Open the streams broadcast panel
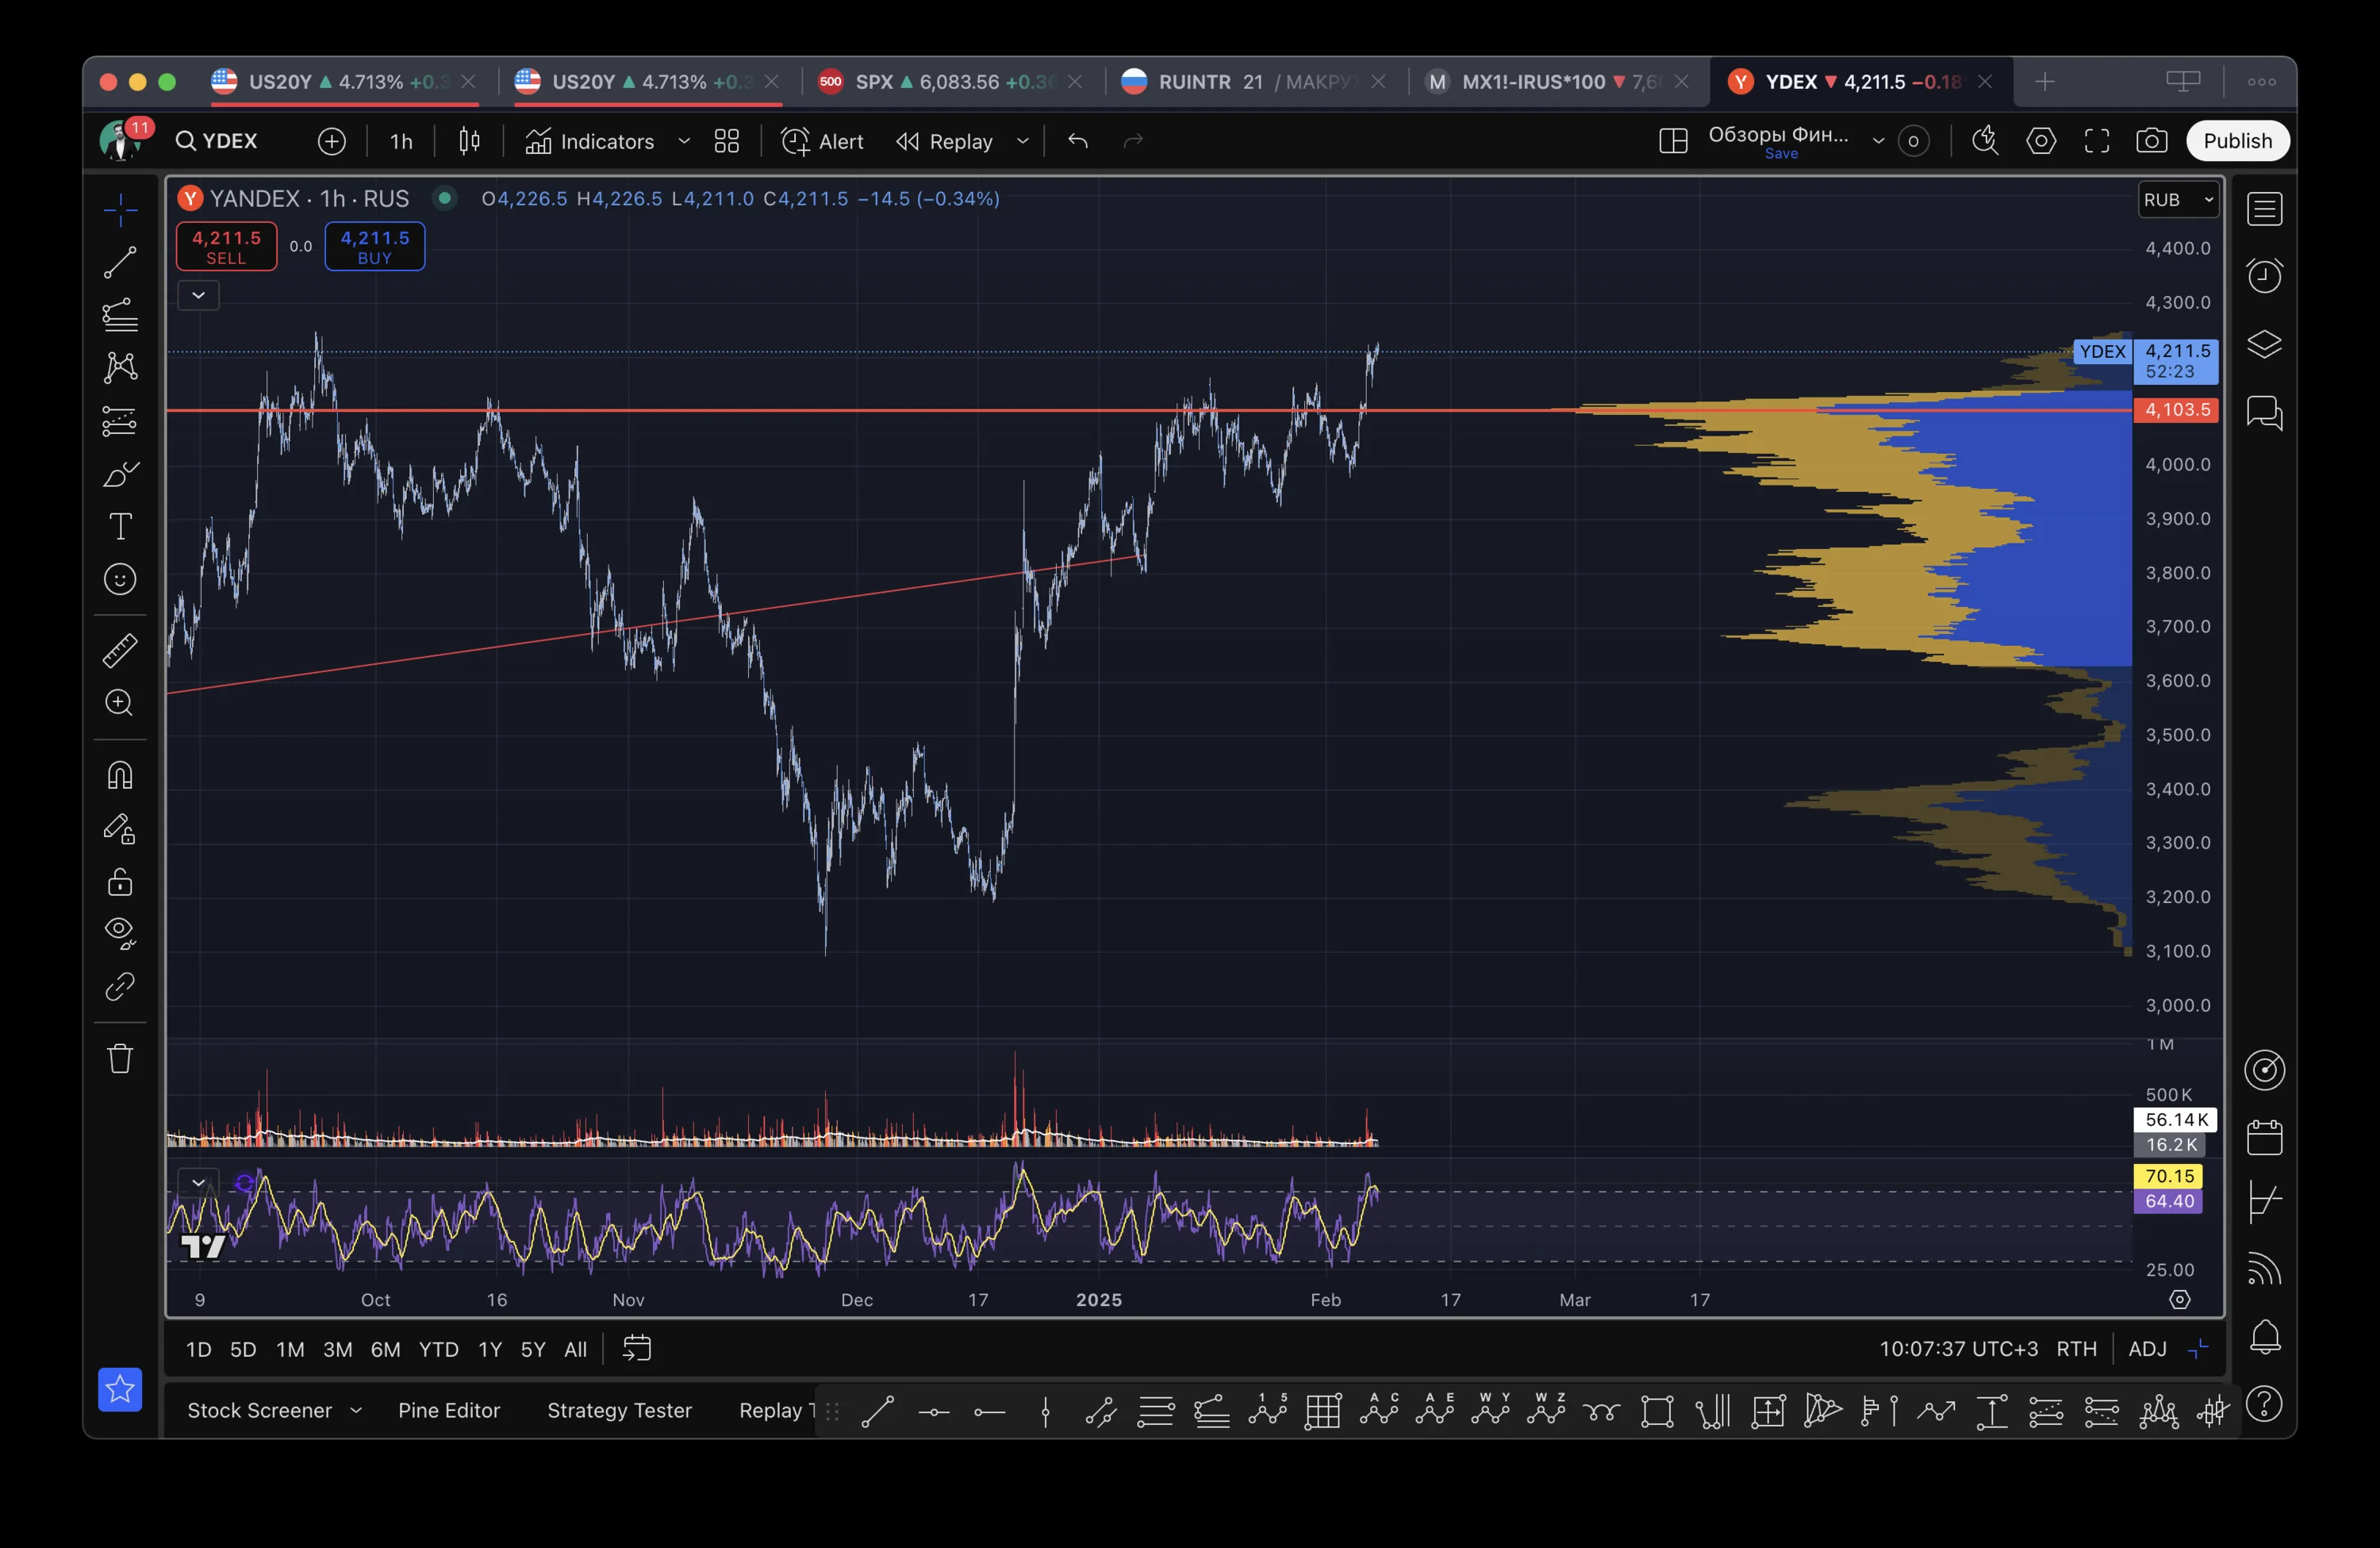 coord(2264,1270)
